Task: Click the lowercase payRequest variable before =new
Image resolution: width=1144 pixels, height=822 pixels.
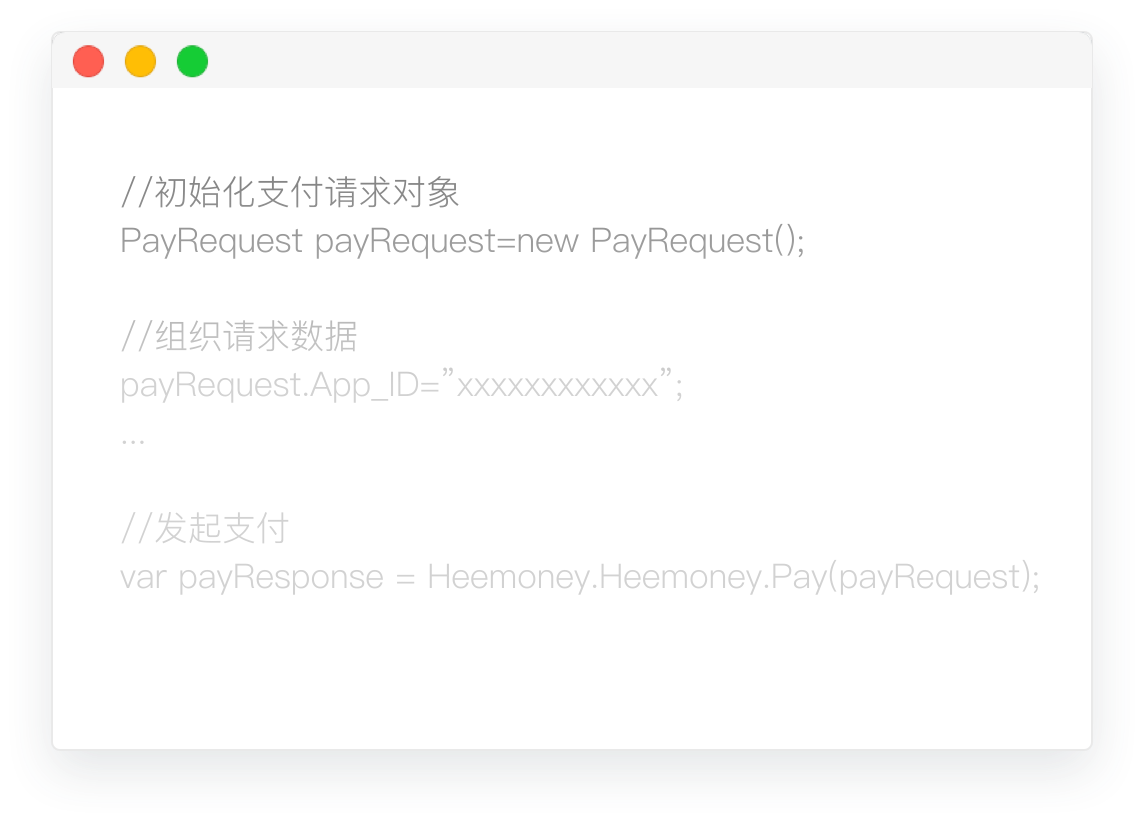Action: point(405,241)
